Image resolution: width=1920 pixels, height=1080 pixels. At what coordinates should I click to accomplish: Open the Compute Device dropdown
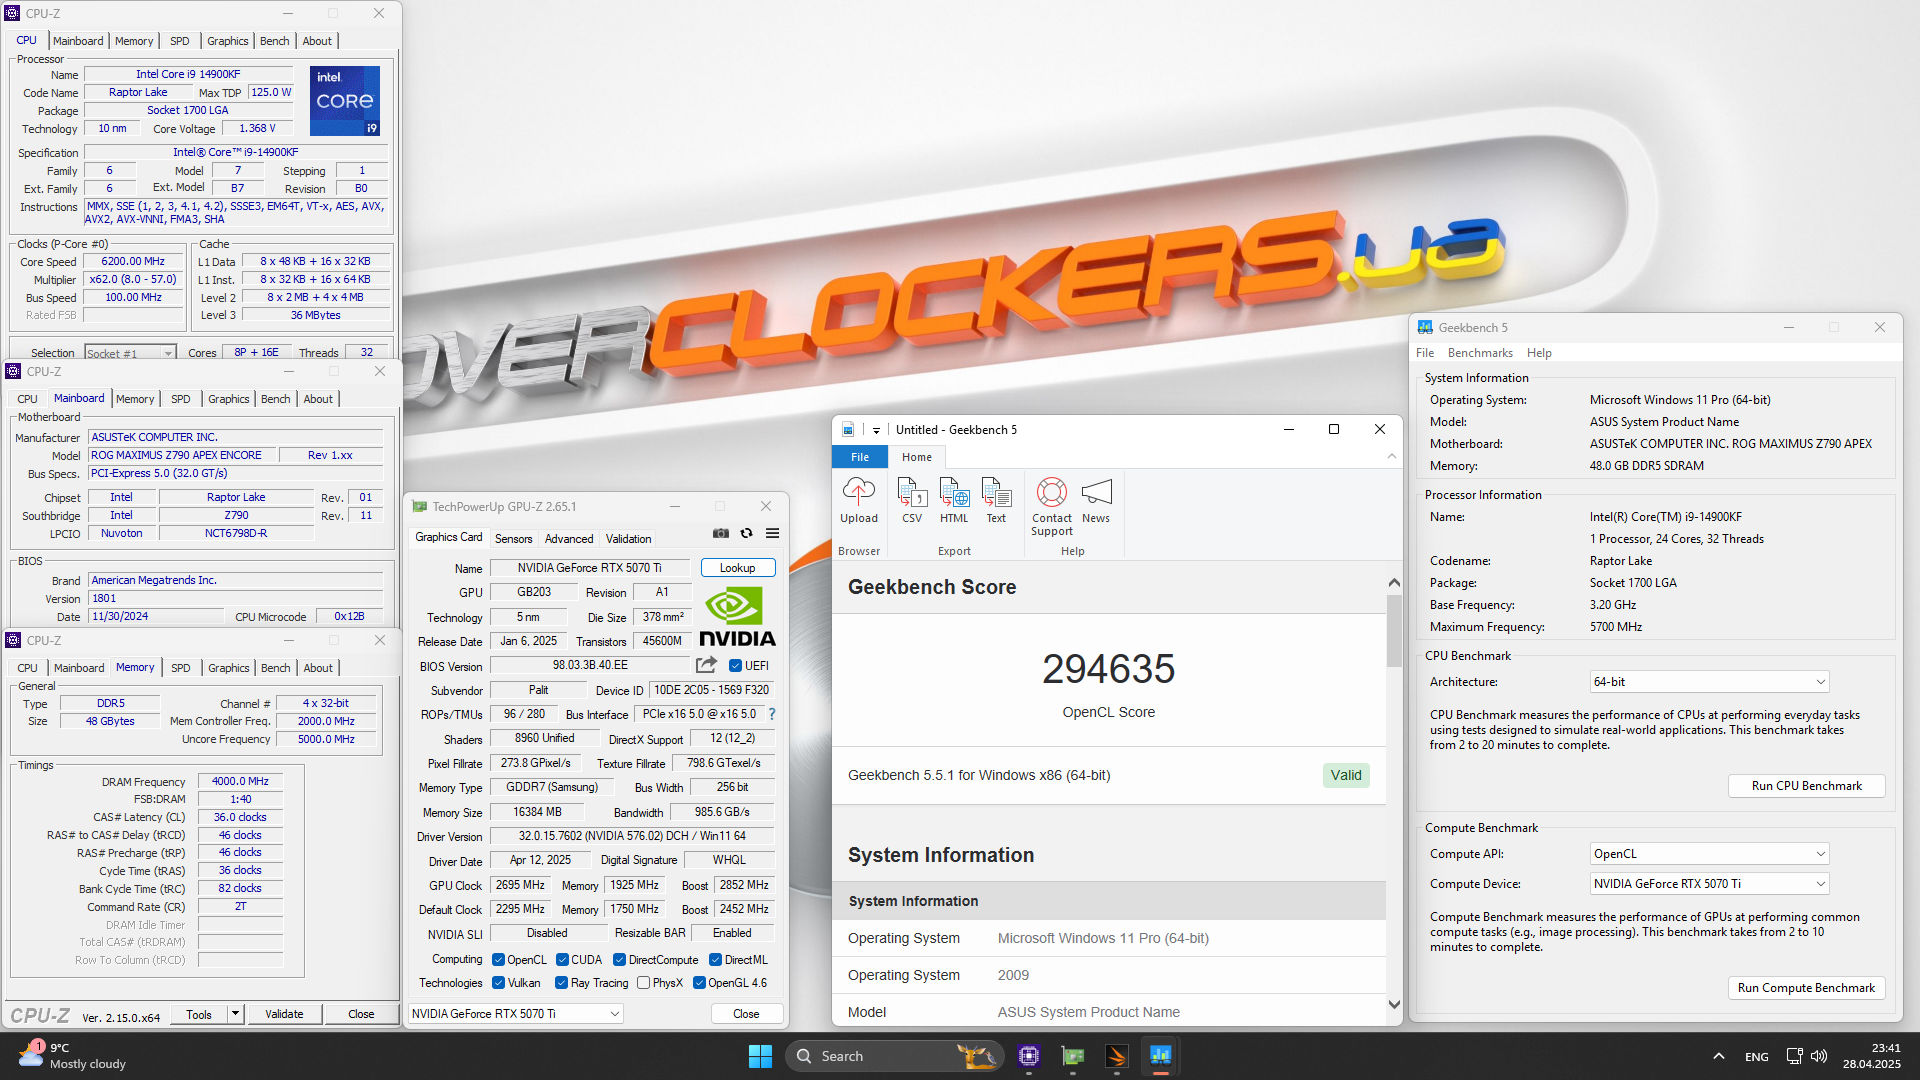coord(1709,884)
